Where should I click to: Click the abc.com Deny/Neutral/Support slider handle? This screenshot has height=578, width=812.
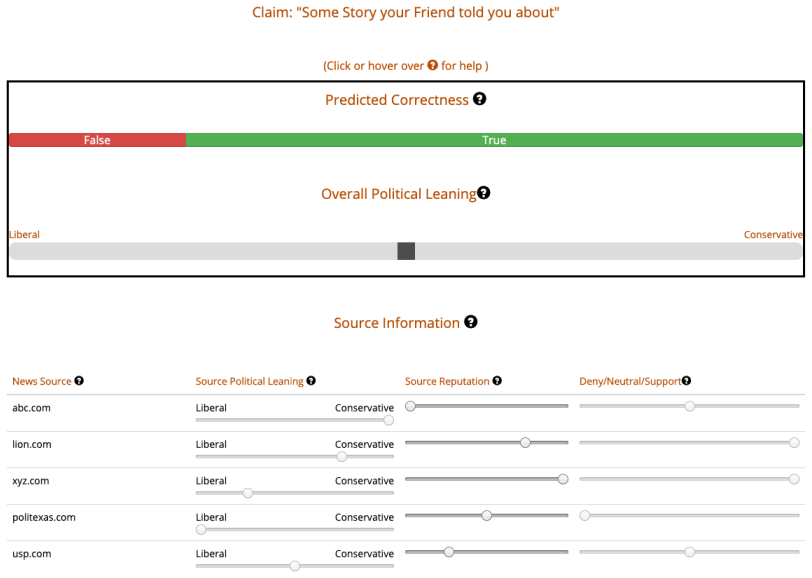click(x=689, y=406)
